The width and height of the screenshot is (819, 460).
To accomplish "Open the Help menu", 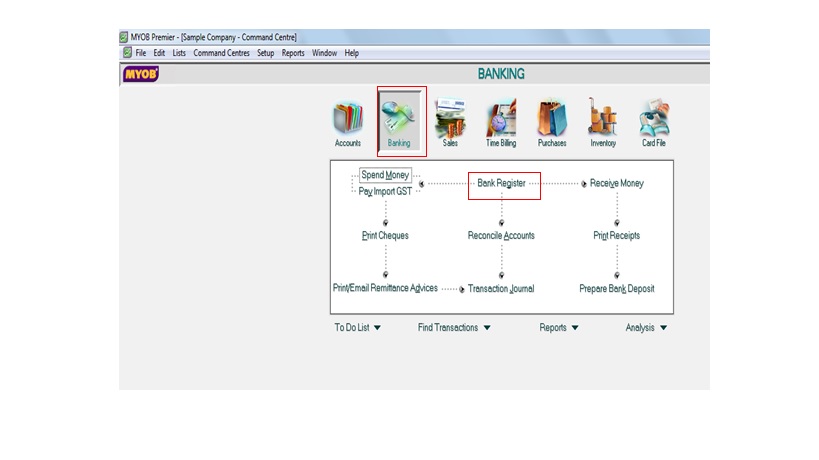I will [x=352, y=53].
